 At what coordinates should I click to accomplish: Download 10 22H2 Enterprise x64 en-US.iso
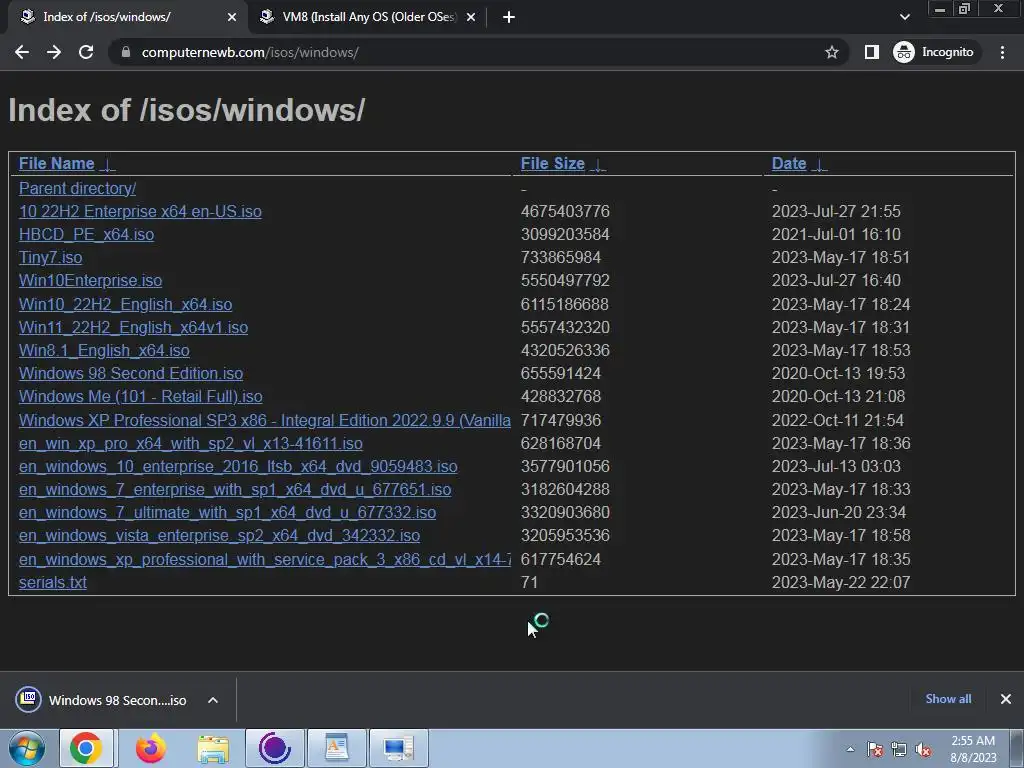click(140, 212)
